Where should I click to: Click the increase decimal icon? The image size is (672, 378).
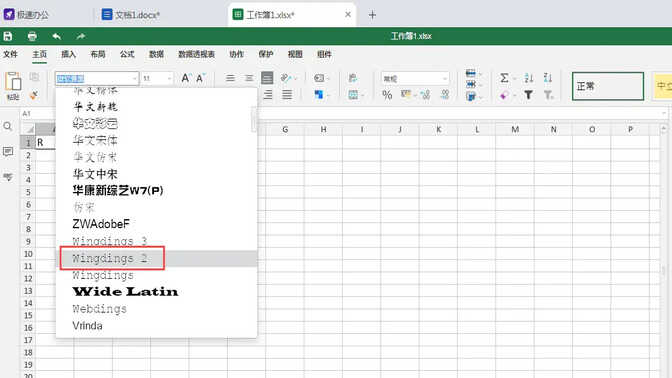[x=425, y=95]
